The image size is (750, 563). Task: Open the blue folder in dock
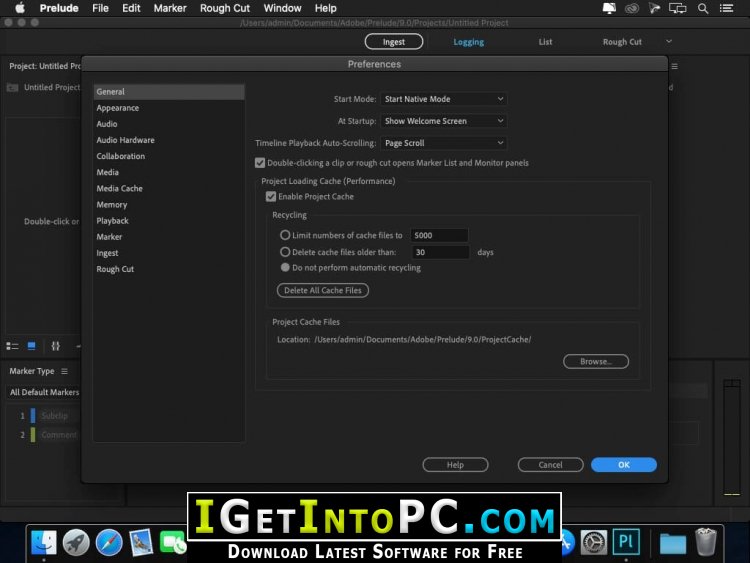pyautogui.click(x=673, y=543)
